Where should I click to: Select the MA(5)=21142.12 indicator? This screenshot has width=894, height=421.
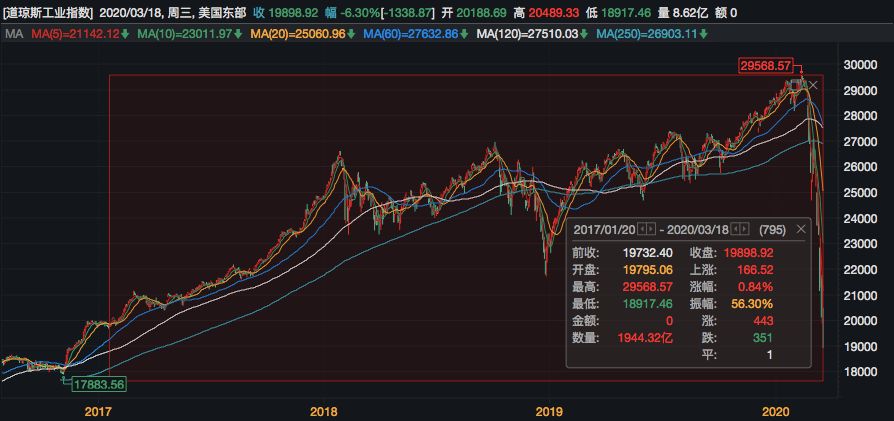click(80, 34)
